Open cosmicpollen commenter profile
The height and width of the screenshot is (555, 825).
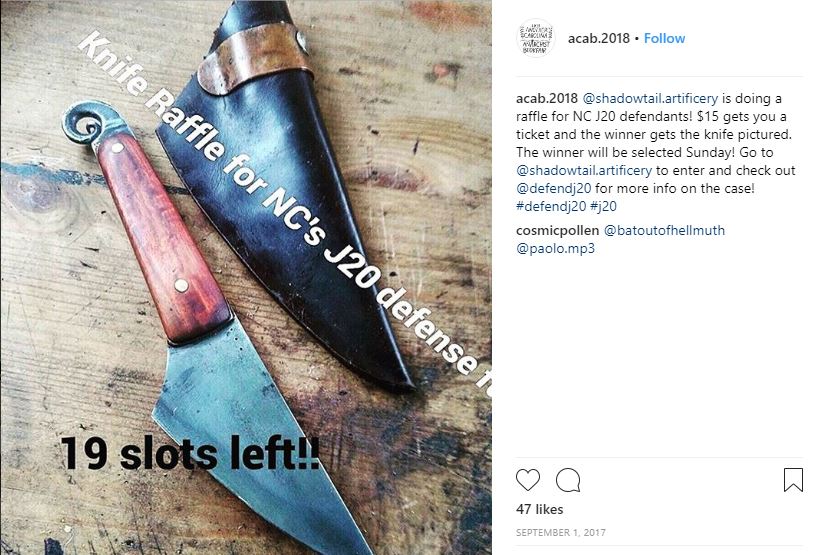click(557, 230)
